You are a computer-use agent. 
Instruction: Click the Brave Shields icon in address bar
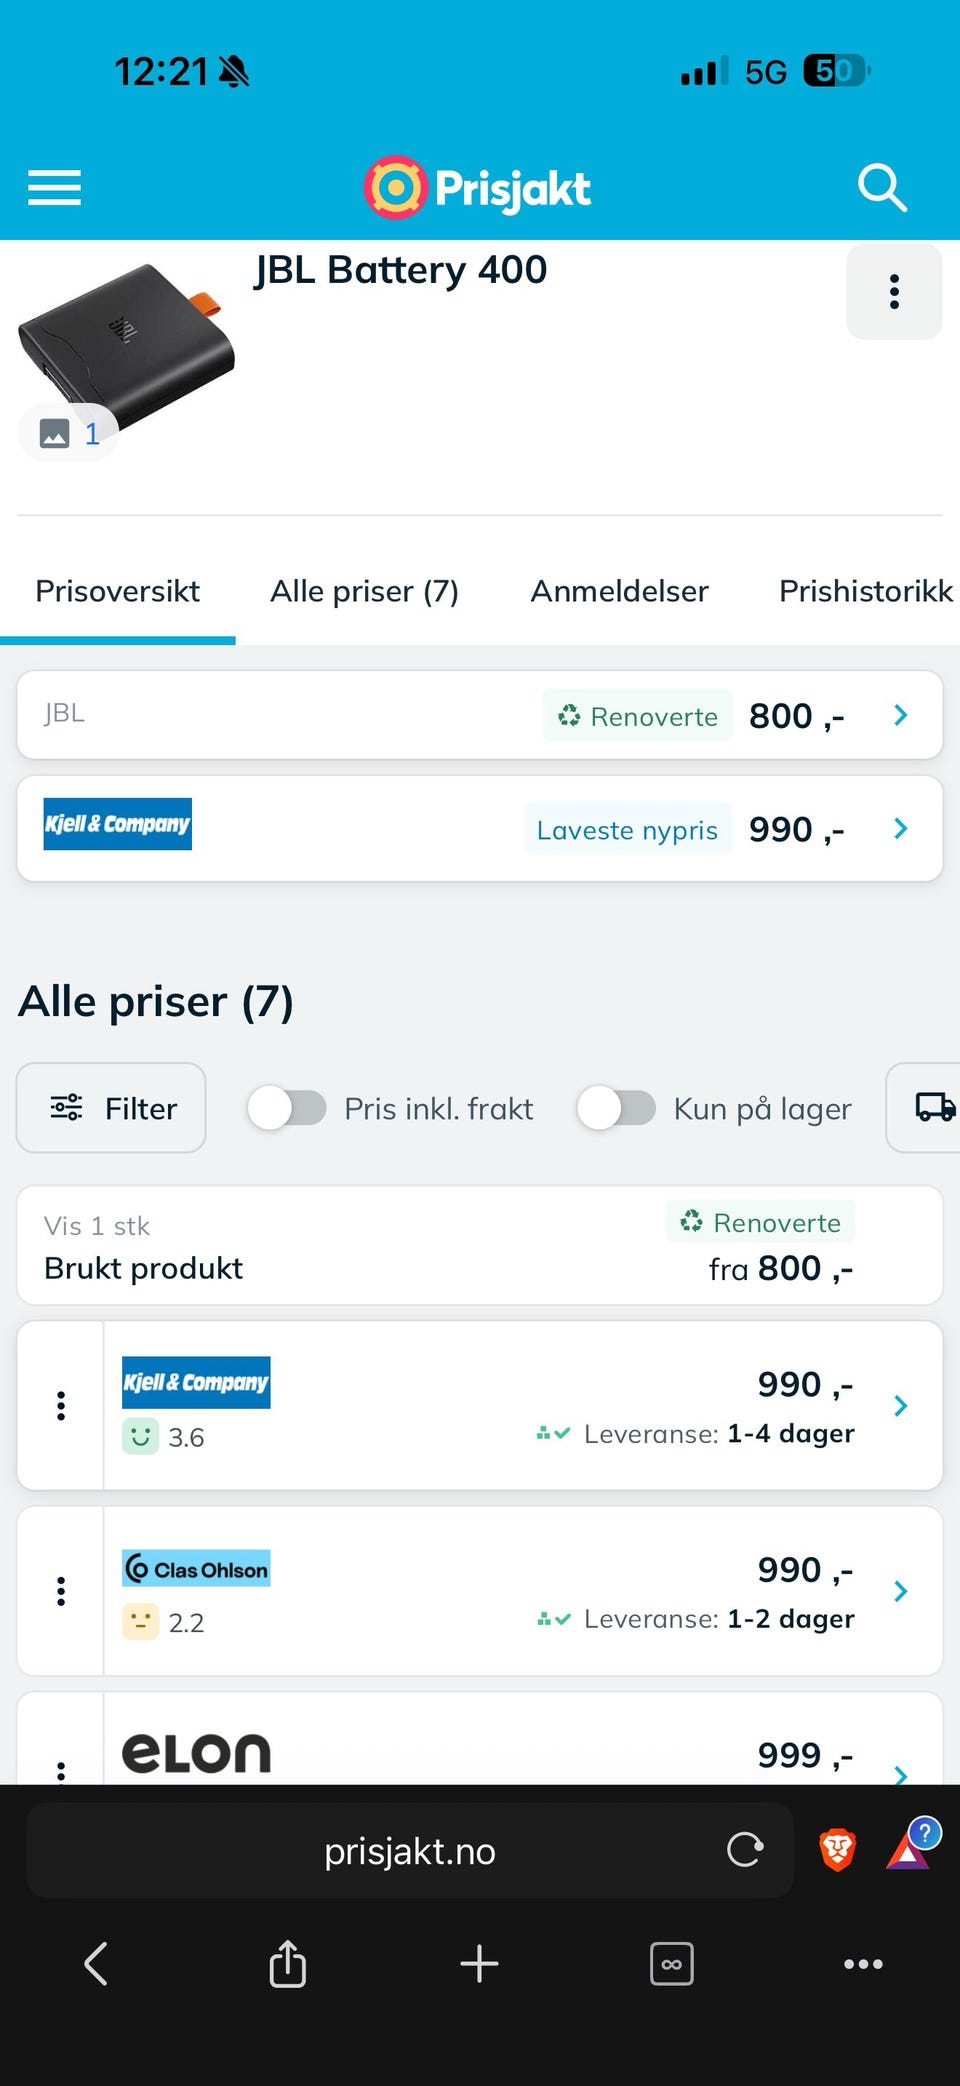(x=836, y=1849)
